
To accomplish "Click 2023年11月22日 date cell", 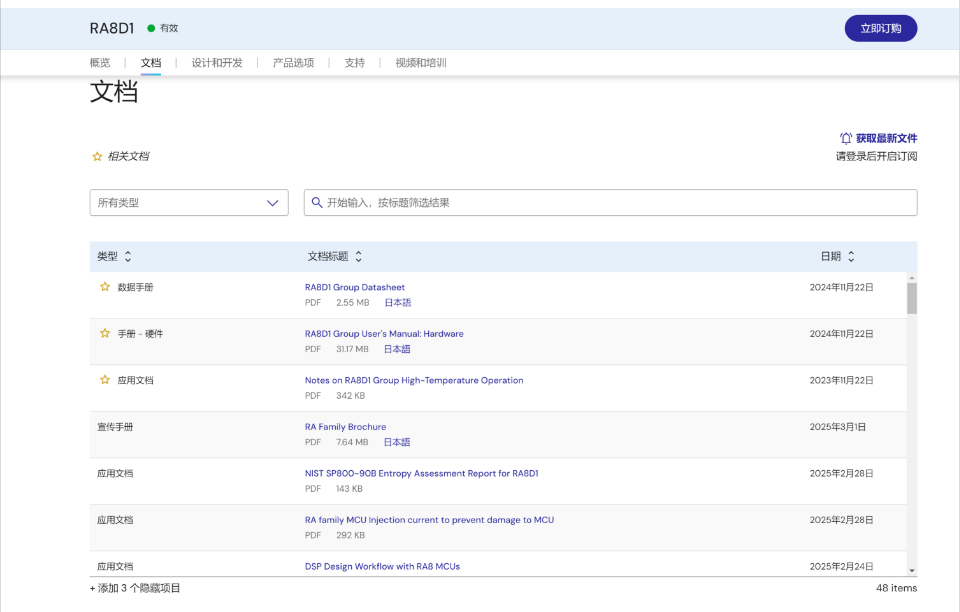I will (841, 380).
